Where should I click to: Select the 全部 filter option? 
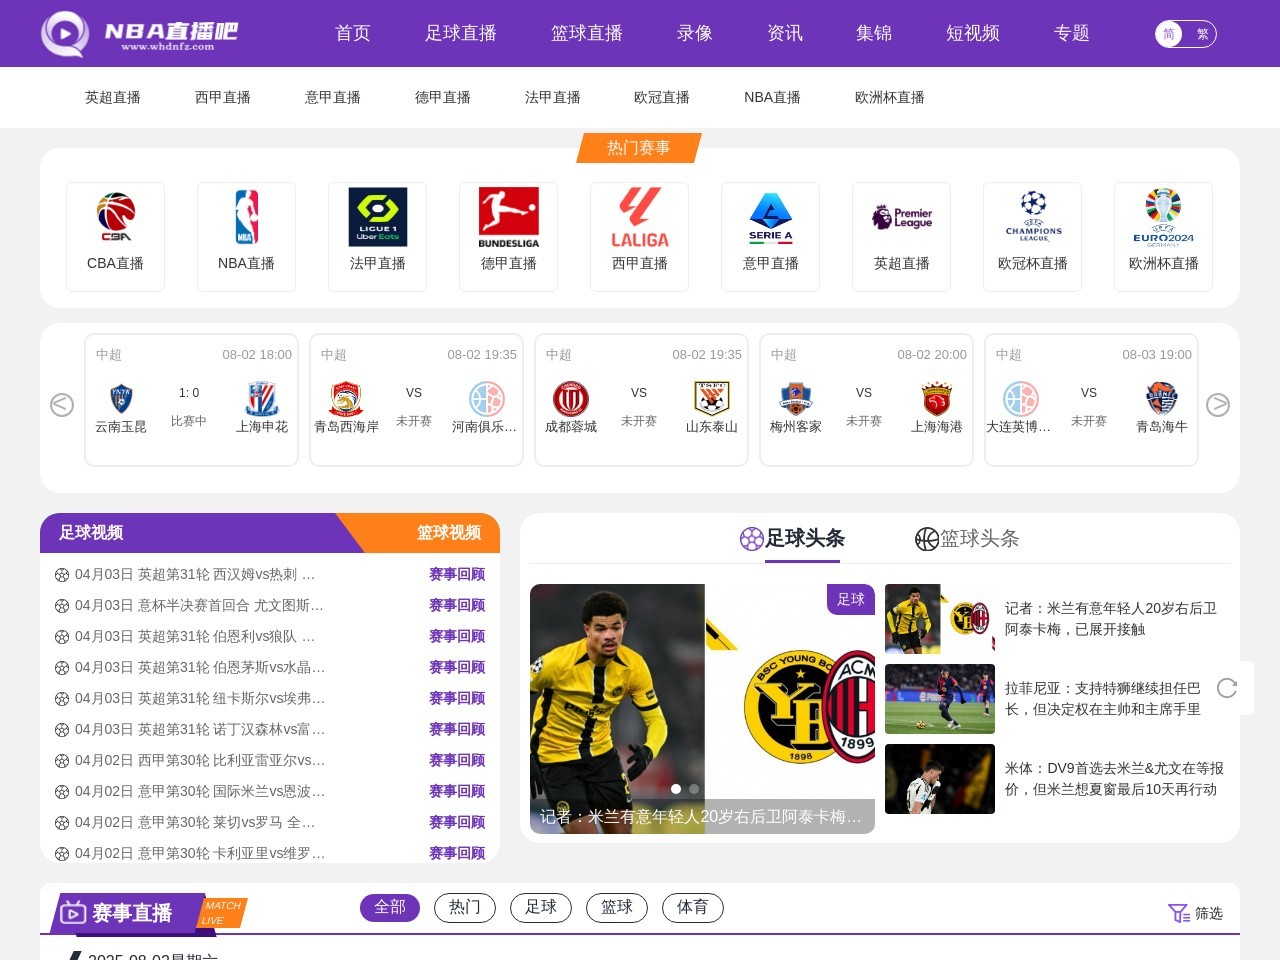coord(389,907)
